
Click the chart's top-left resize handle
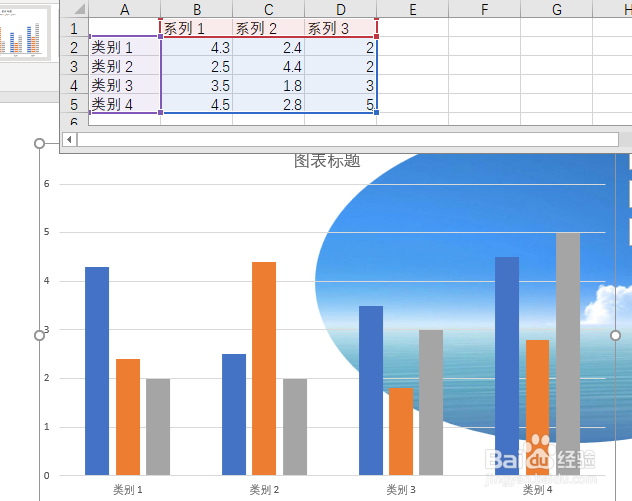click(x=40, y=143)
